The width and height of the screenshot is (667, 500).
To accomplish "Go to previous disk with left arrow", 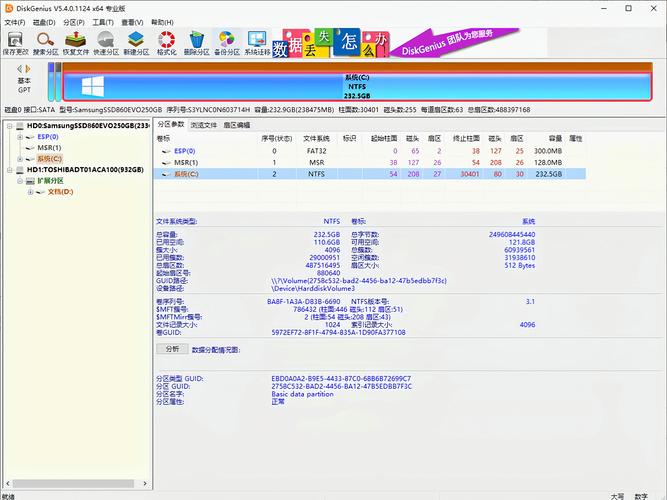I will (20, 69).
